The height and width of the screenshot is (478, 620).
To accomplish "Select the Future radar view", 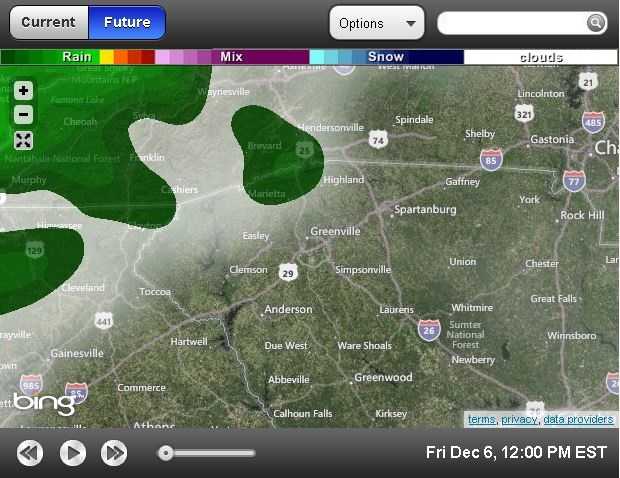I will click(x=127, y=22).
